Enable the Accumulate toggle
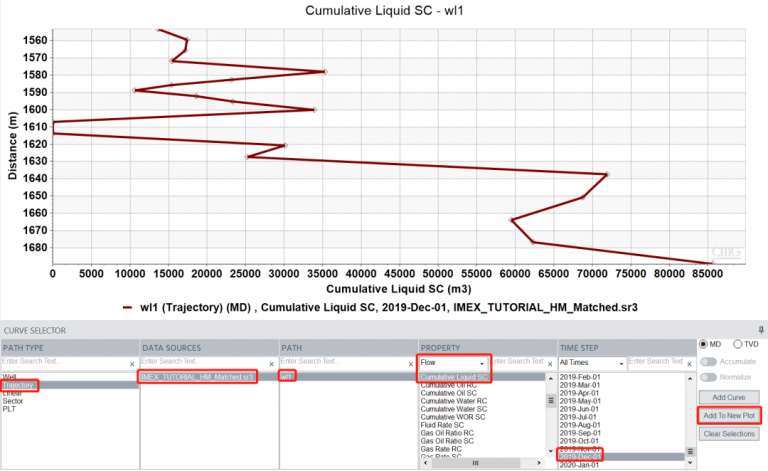Viewport: 768px width, 471px height. (x=708, y=362)
